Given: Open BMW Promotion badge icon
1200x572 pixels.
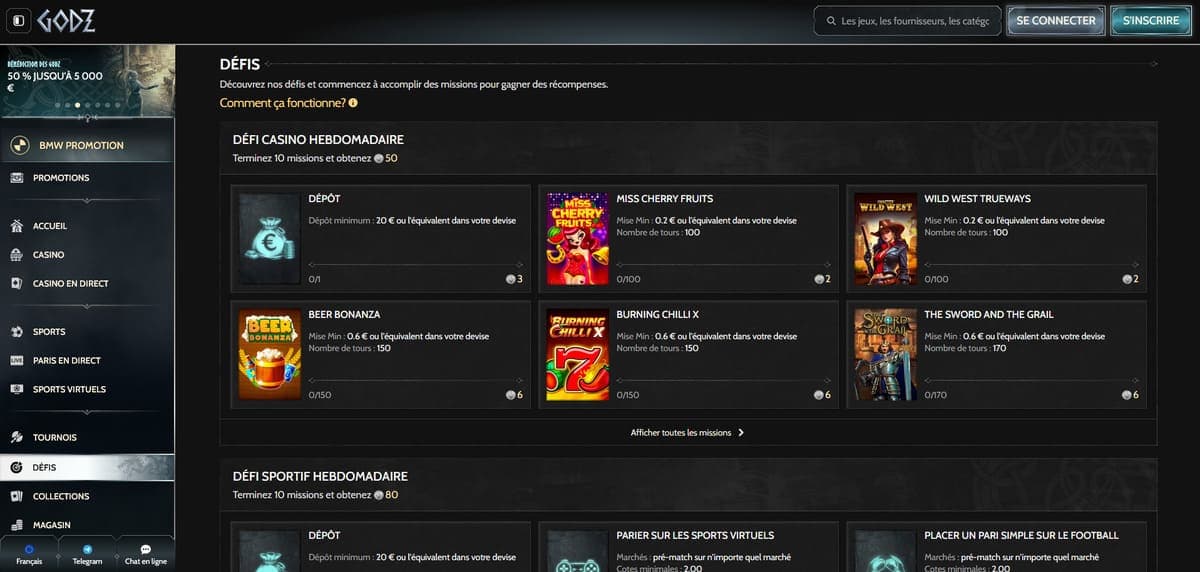Looking at the screenshot, I should point(19,146).
